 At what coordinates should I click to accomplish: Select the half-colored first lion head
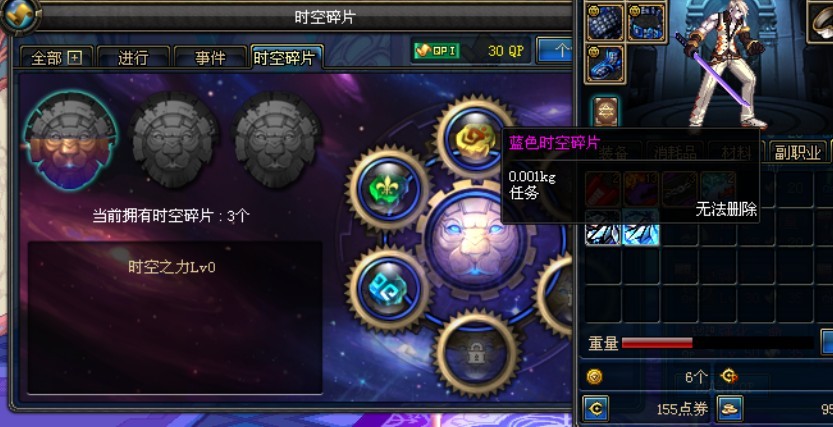tap(71, 140)
